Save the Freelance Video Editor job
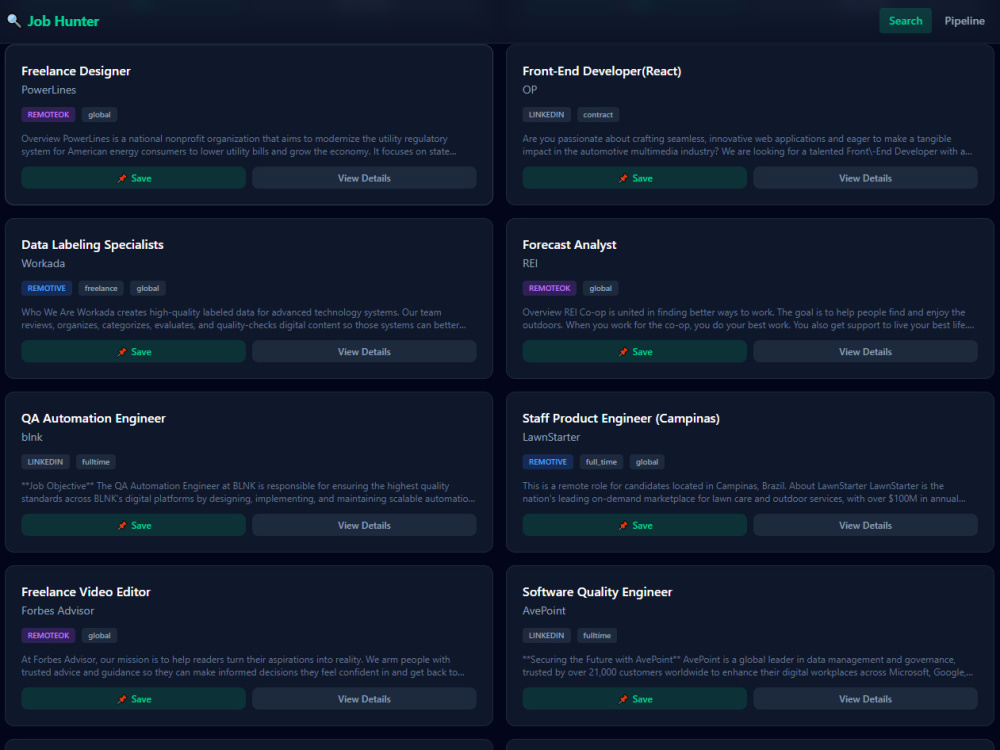Screen dimensions: 1000x750 pos(133,698)
